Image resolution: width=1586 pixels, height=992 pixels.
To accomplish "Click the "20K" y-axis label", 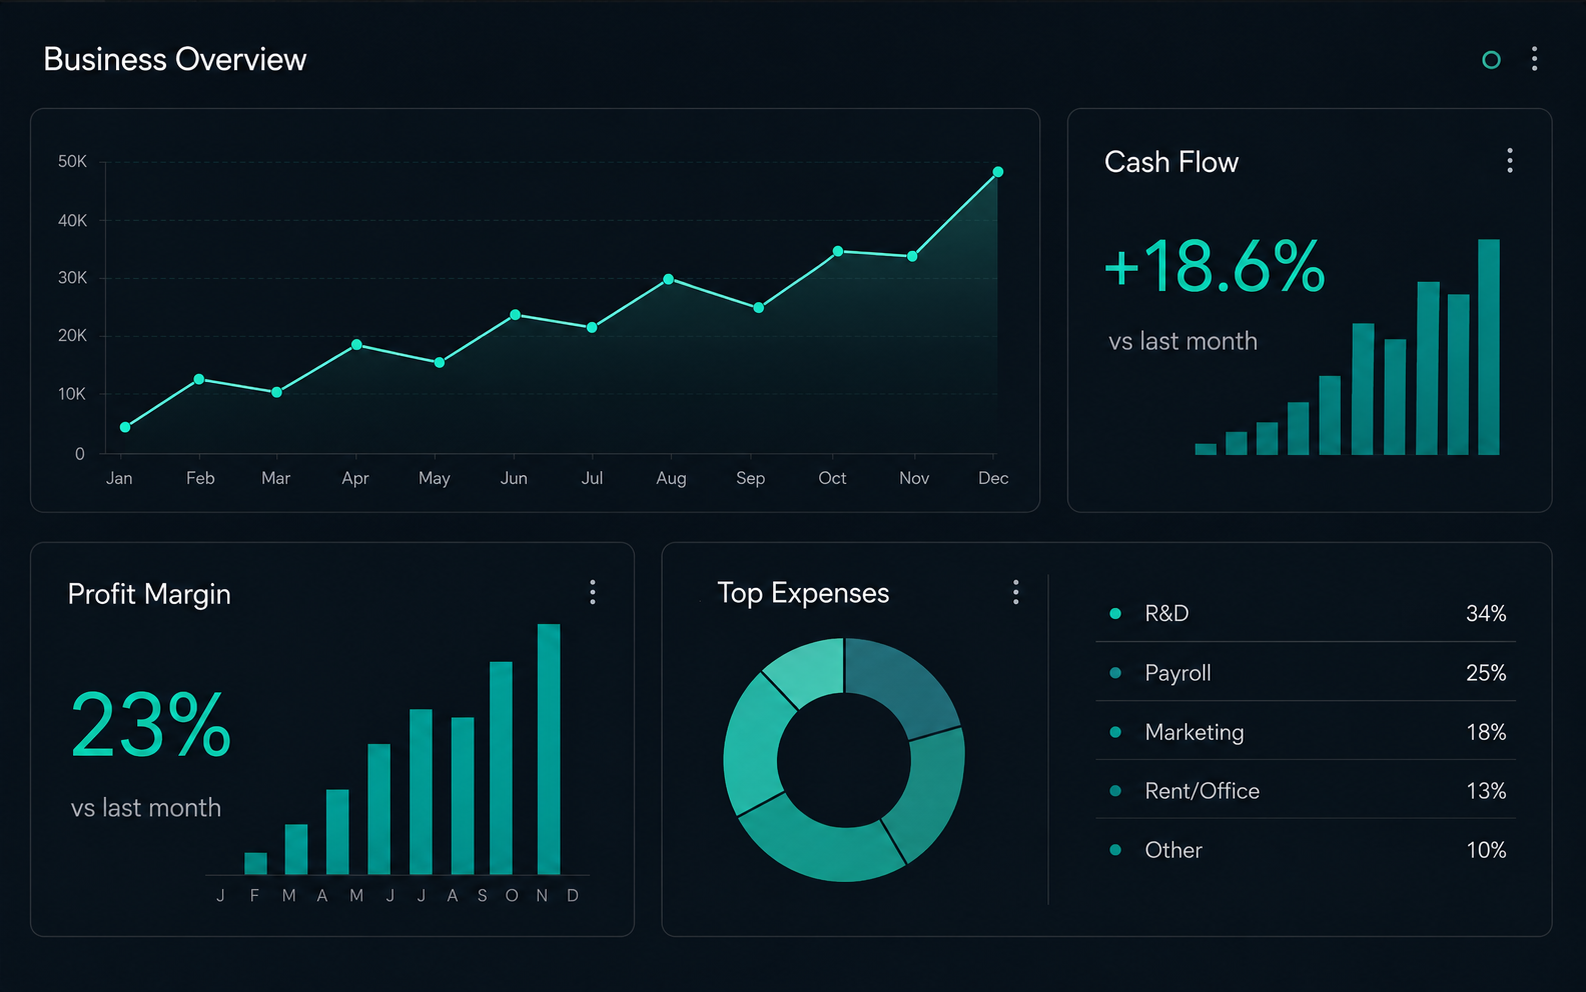I will coord(73,335).
